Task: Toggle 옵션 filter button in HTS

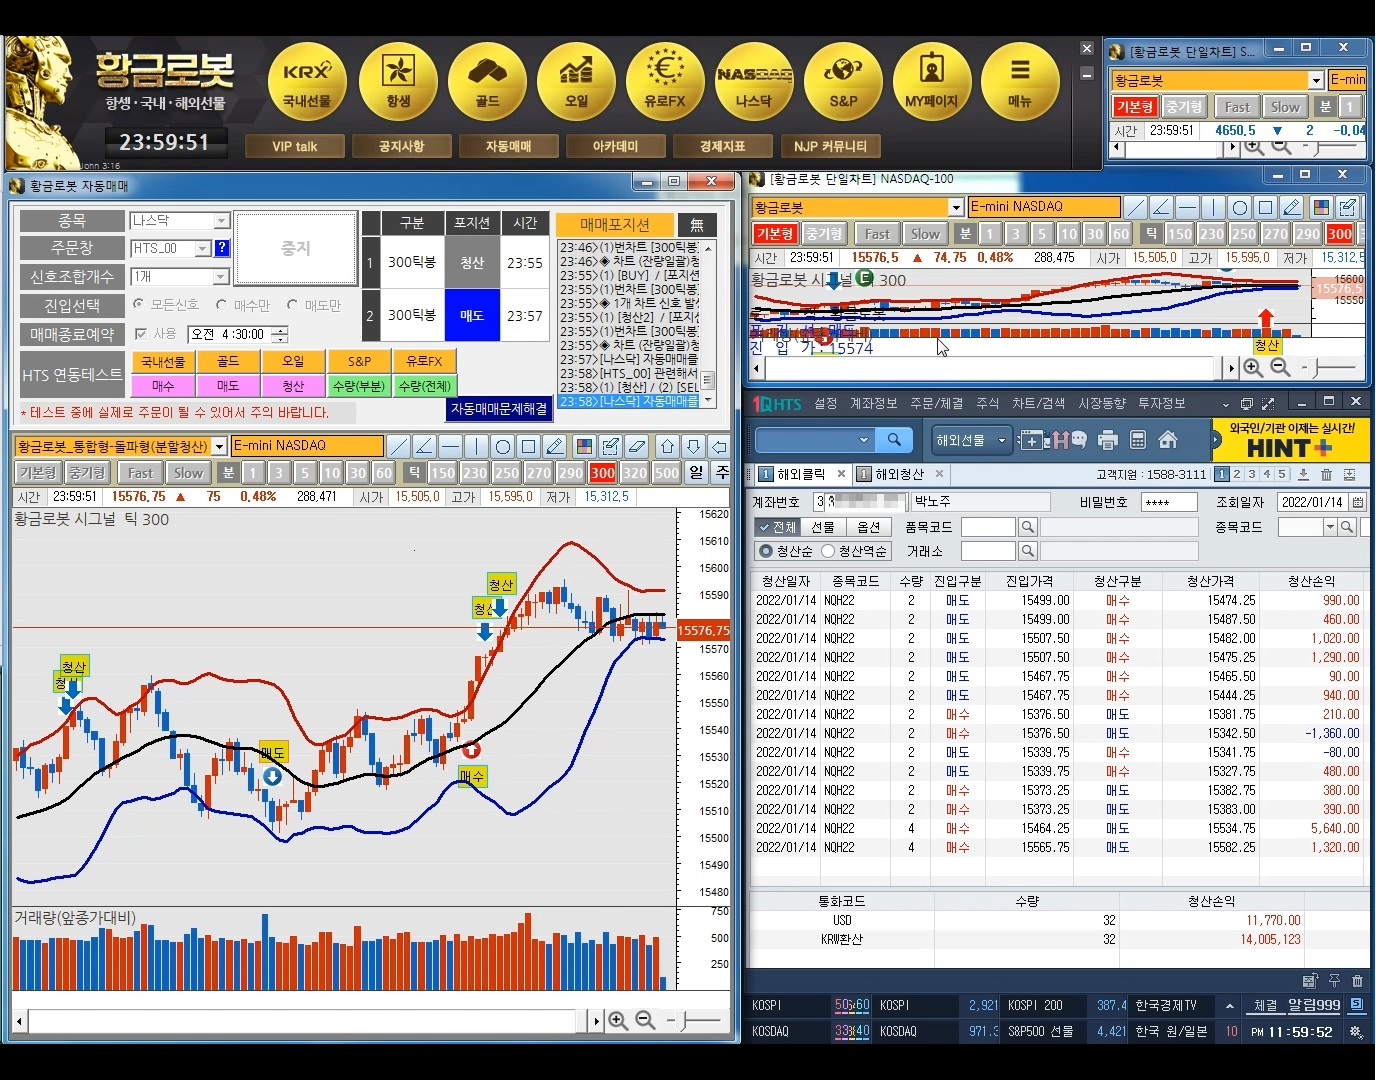Action: pos(870,527)
